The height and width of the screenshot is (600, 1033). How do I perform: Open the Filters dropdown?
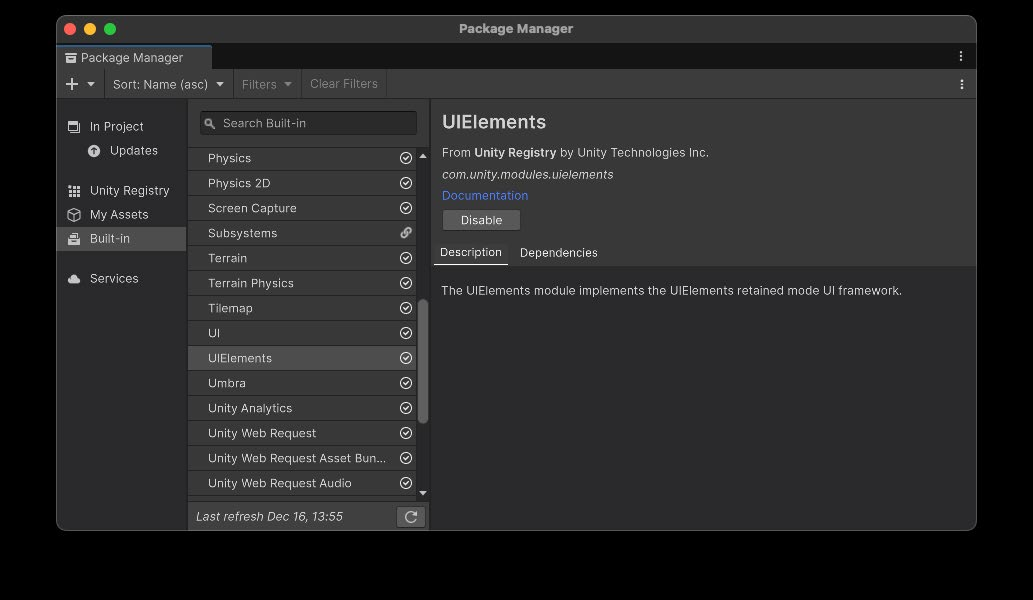267,84
